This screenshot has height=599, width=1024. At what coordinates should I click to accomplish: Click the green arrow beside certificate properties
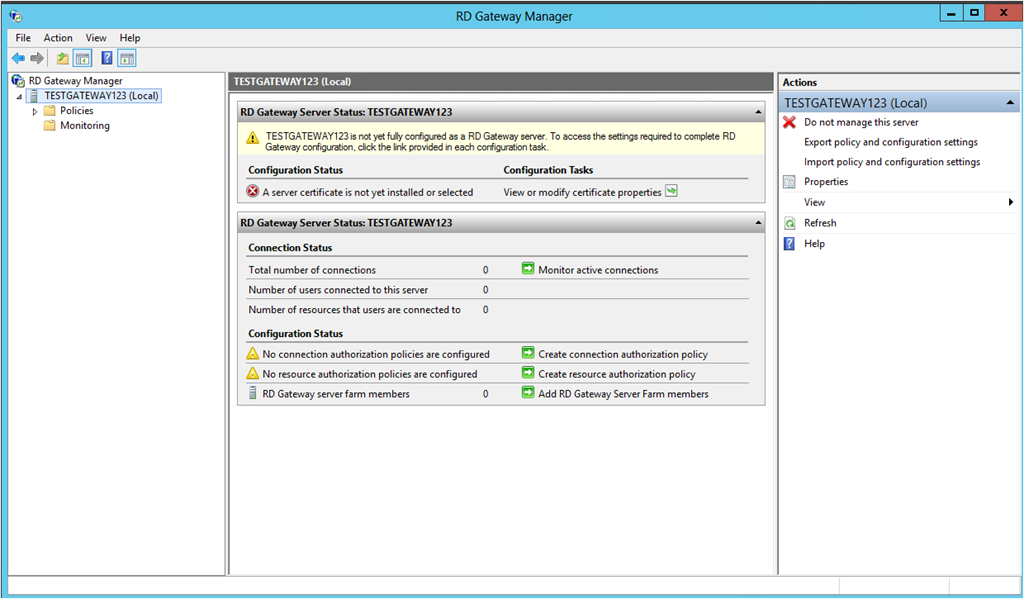[x=671, y=191]
